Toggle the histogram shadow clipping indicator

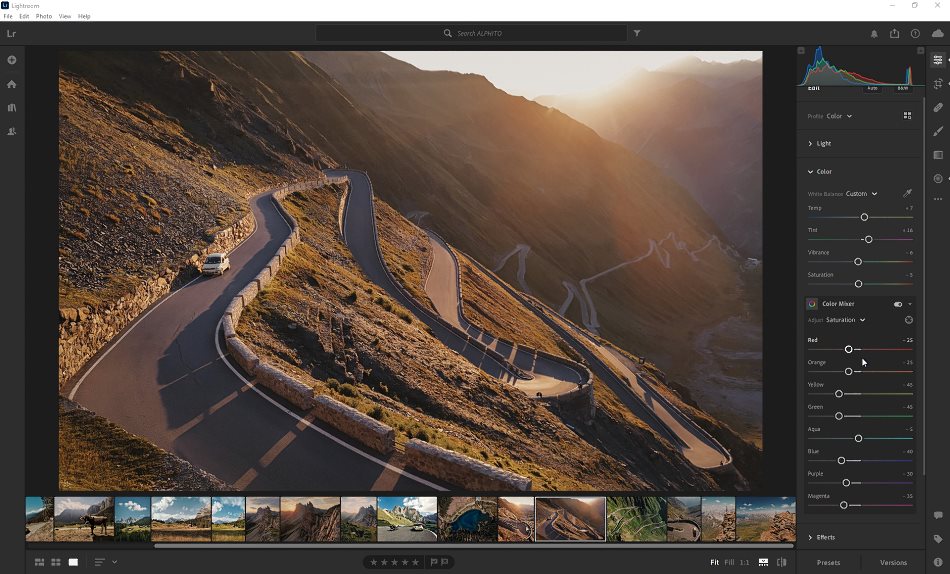point(801,51)
